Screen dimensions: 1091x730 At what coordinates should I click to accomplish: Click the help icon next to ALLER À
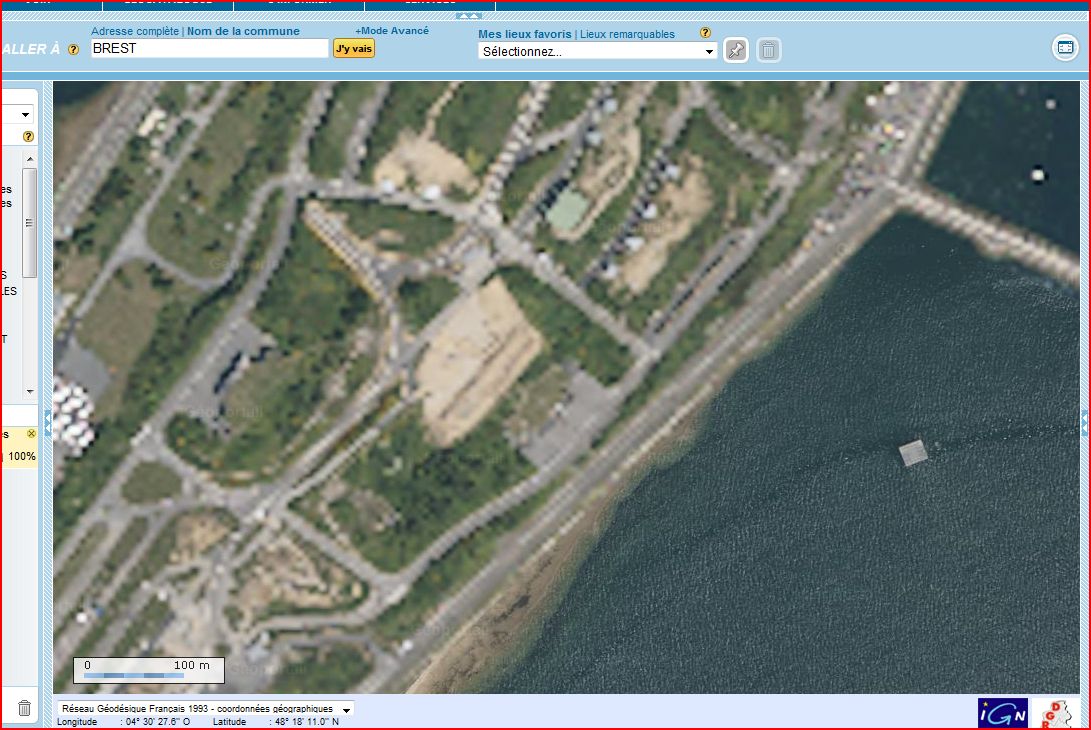73,50
